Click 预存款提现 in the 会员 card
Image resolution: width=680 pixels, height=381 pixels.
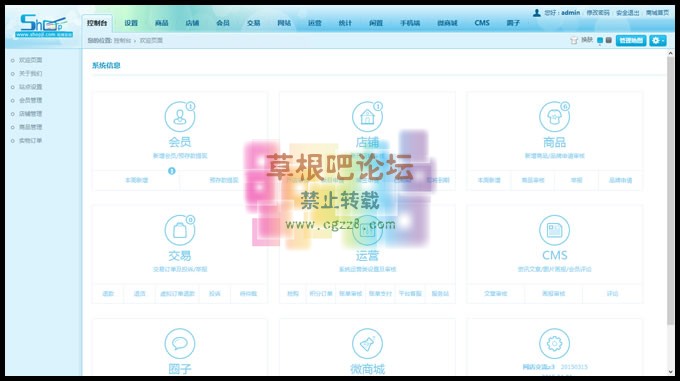point(224,180)
